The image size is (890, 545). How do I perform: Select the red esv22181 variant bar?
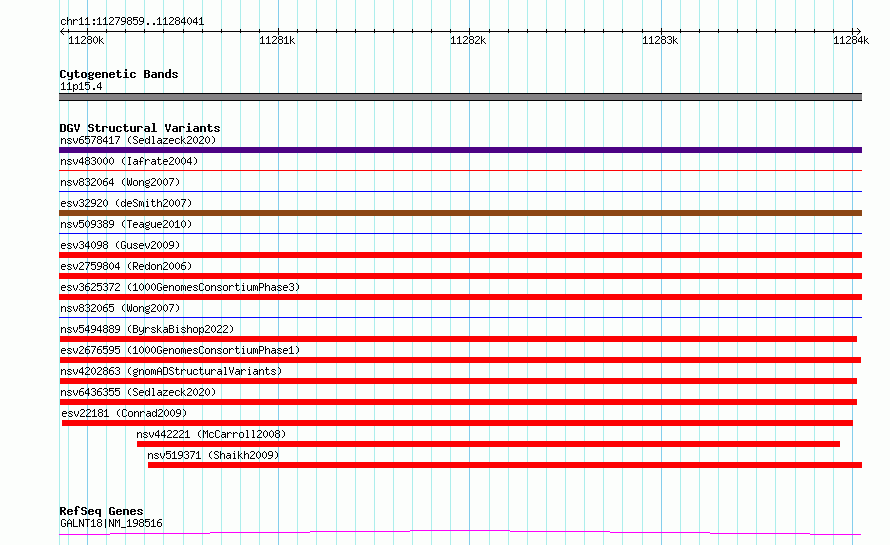click(x=457, y=423)
